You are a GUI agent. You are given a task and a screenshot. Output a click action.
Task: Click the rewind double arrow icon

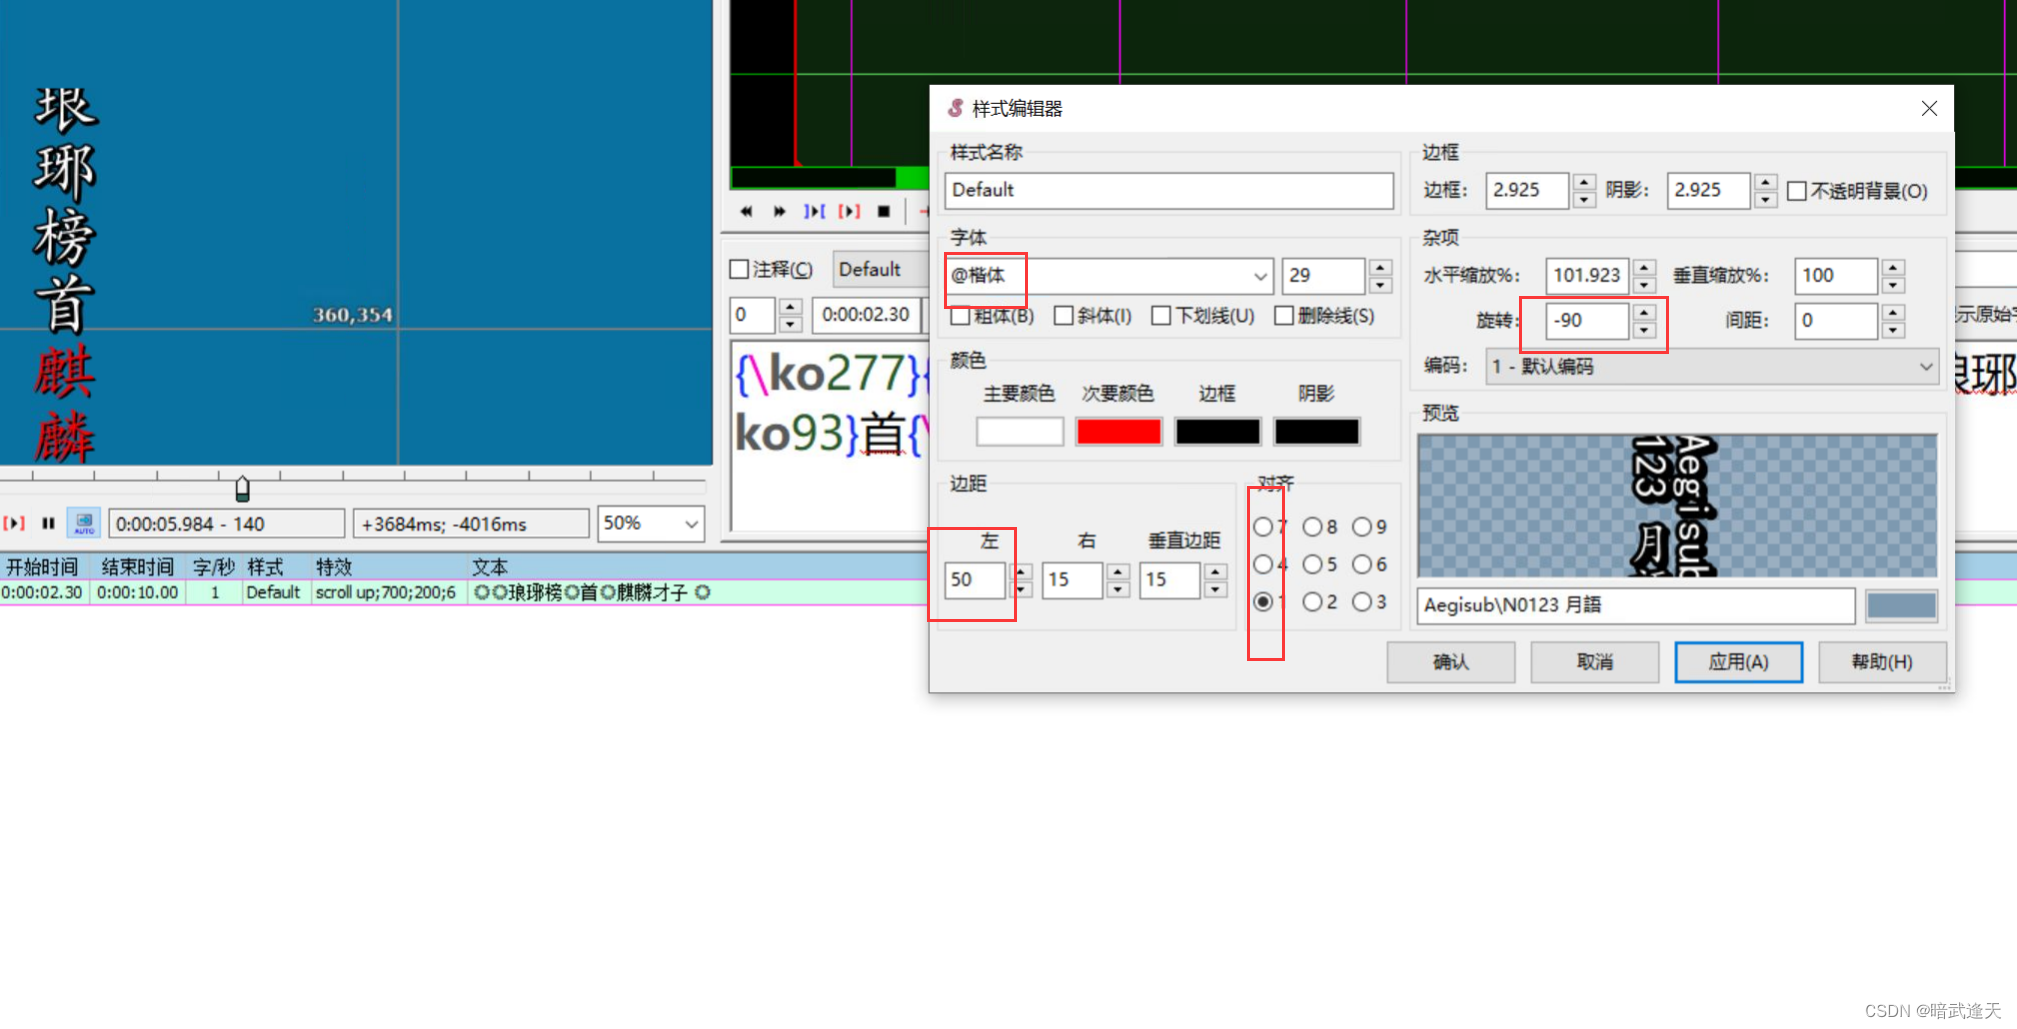[747, 211]
